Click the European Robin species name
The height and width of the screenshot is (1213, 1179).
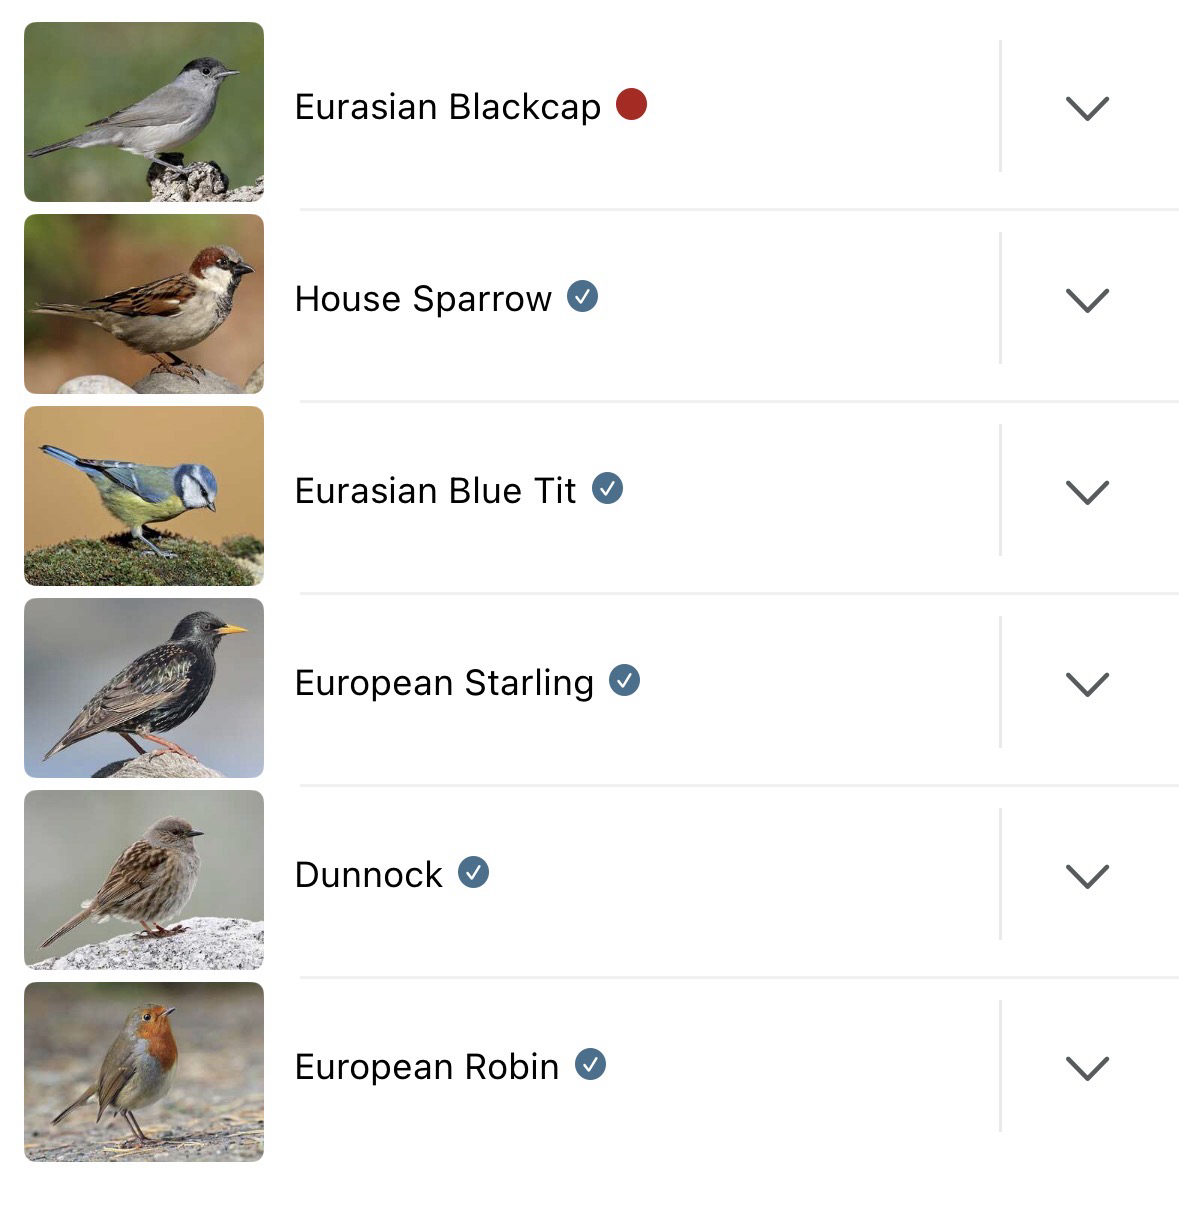point(426,1067)
